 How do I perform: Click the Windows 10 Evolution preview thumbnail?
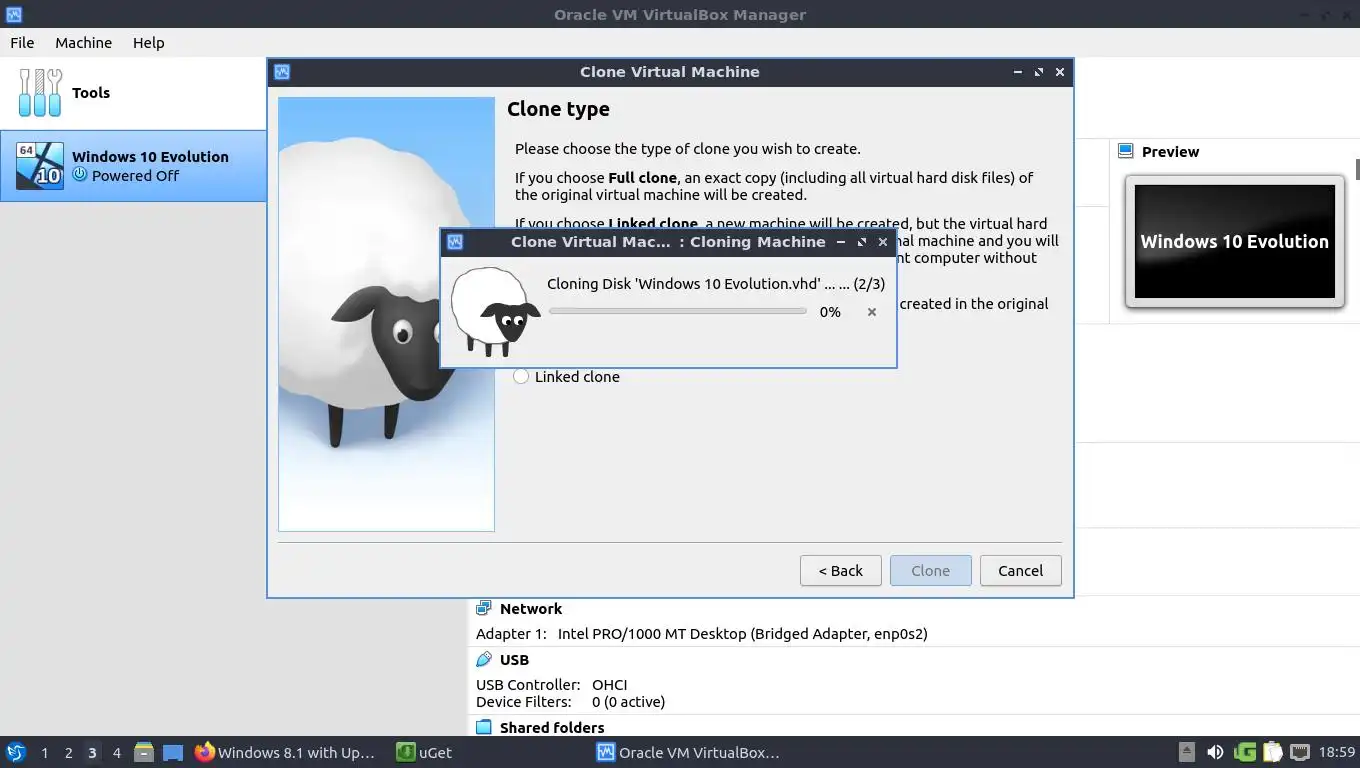click(x=1234, y=241)
